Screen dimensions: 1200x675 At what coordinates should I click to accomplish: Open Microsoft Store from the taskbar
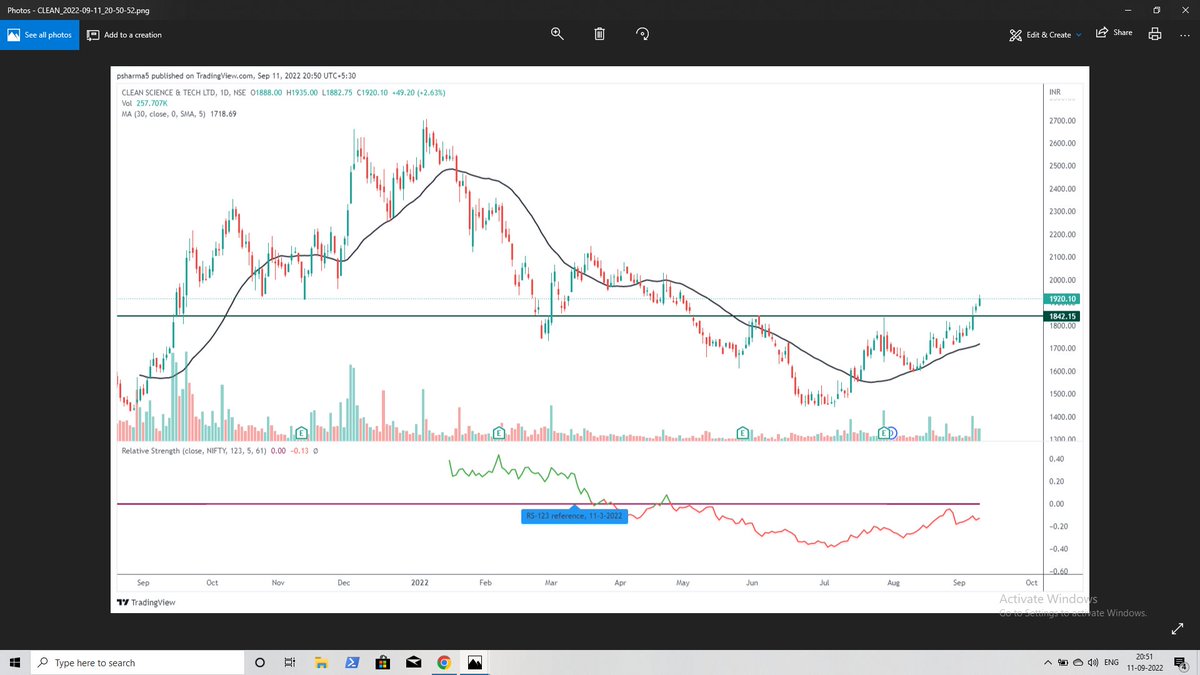tap(383, 661)
